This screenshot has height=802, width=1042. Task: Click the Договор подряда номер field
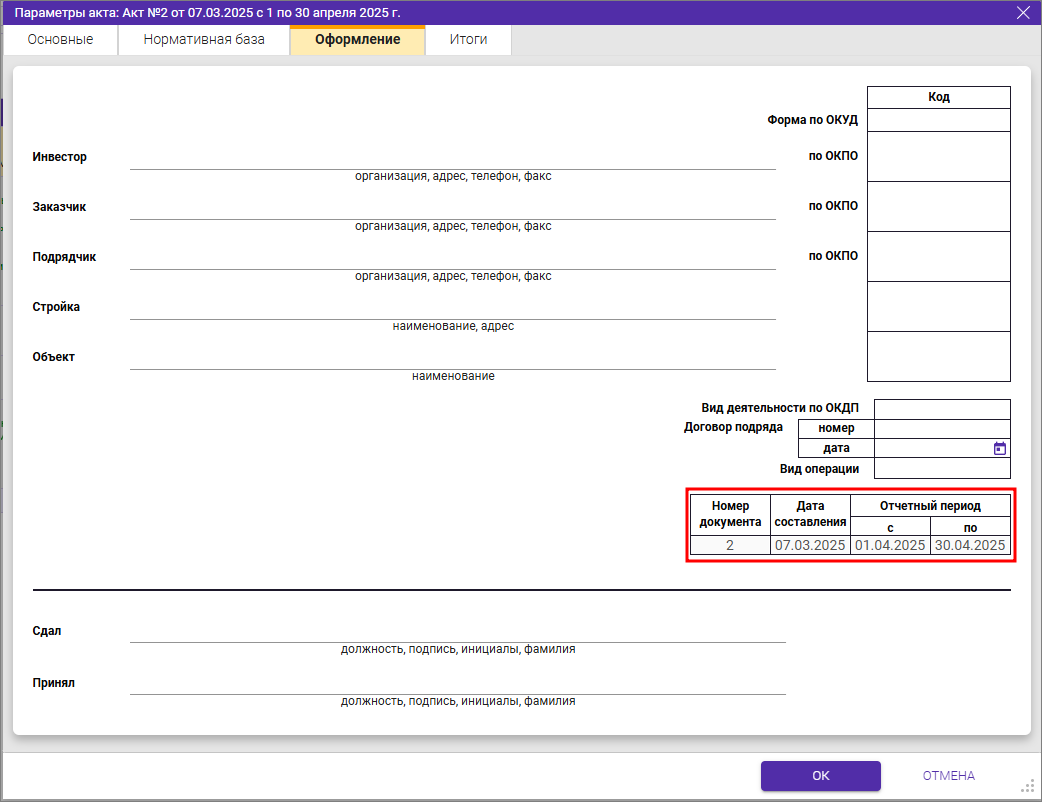click(941, 428)
